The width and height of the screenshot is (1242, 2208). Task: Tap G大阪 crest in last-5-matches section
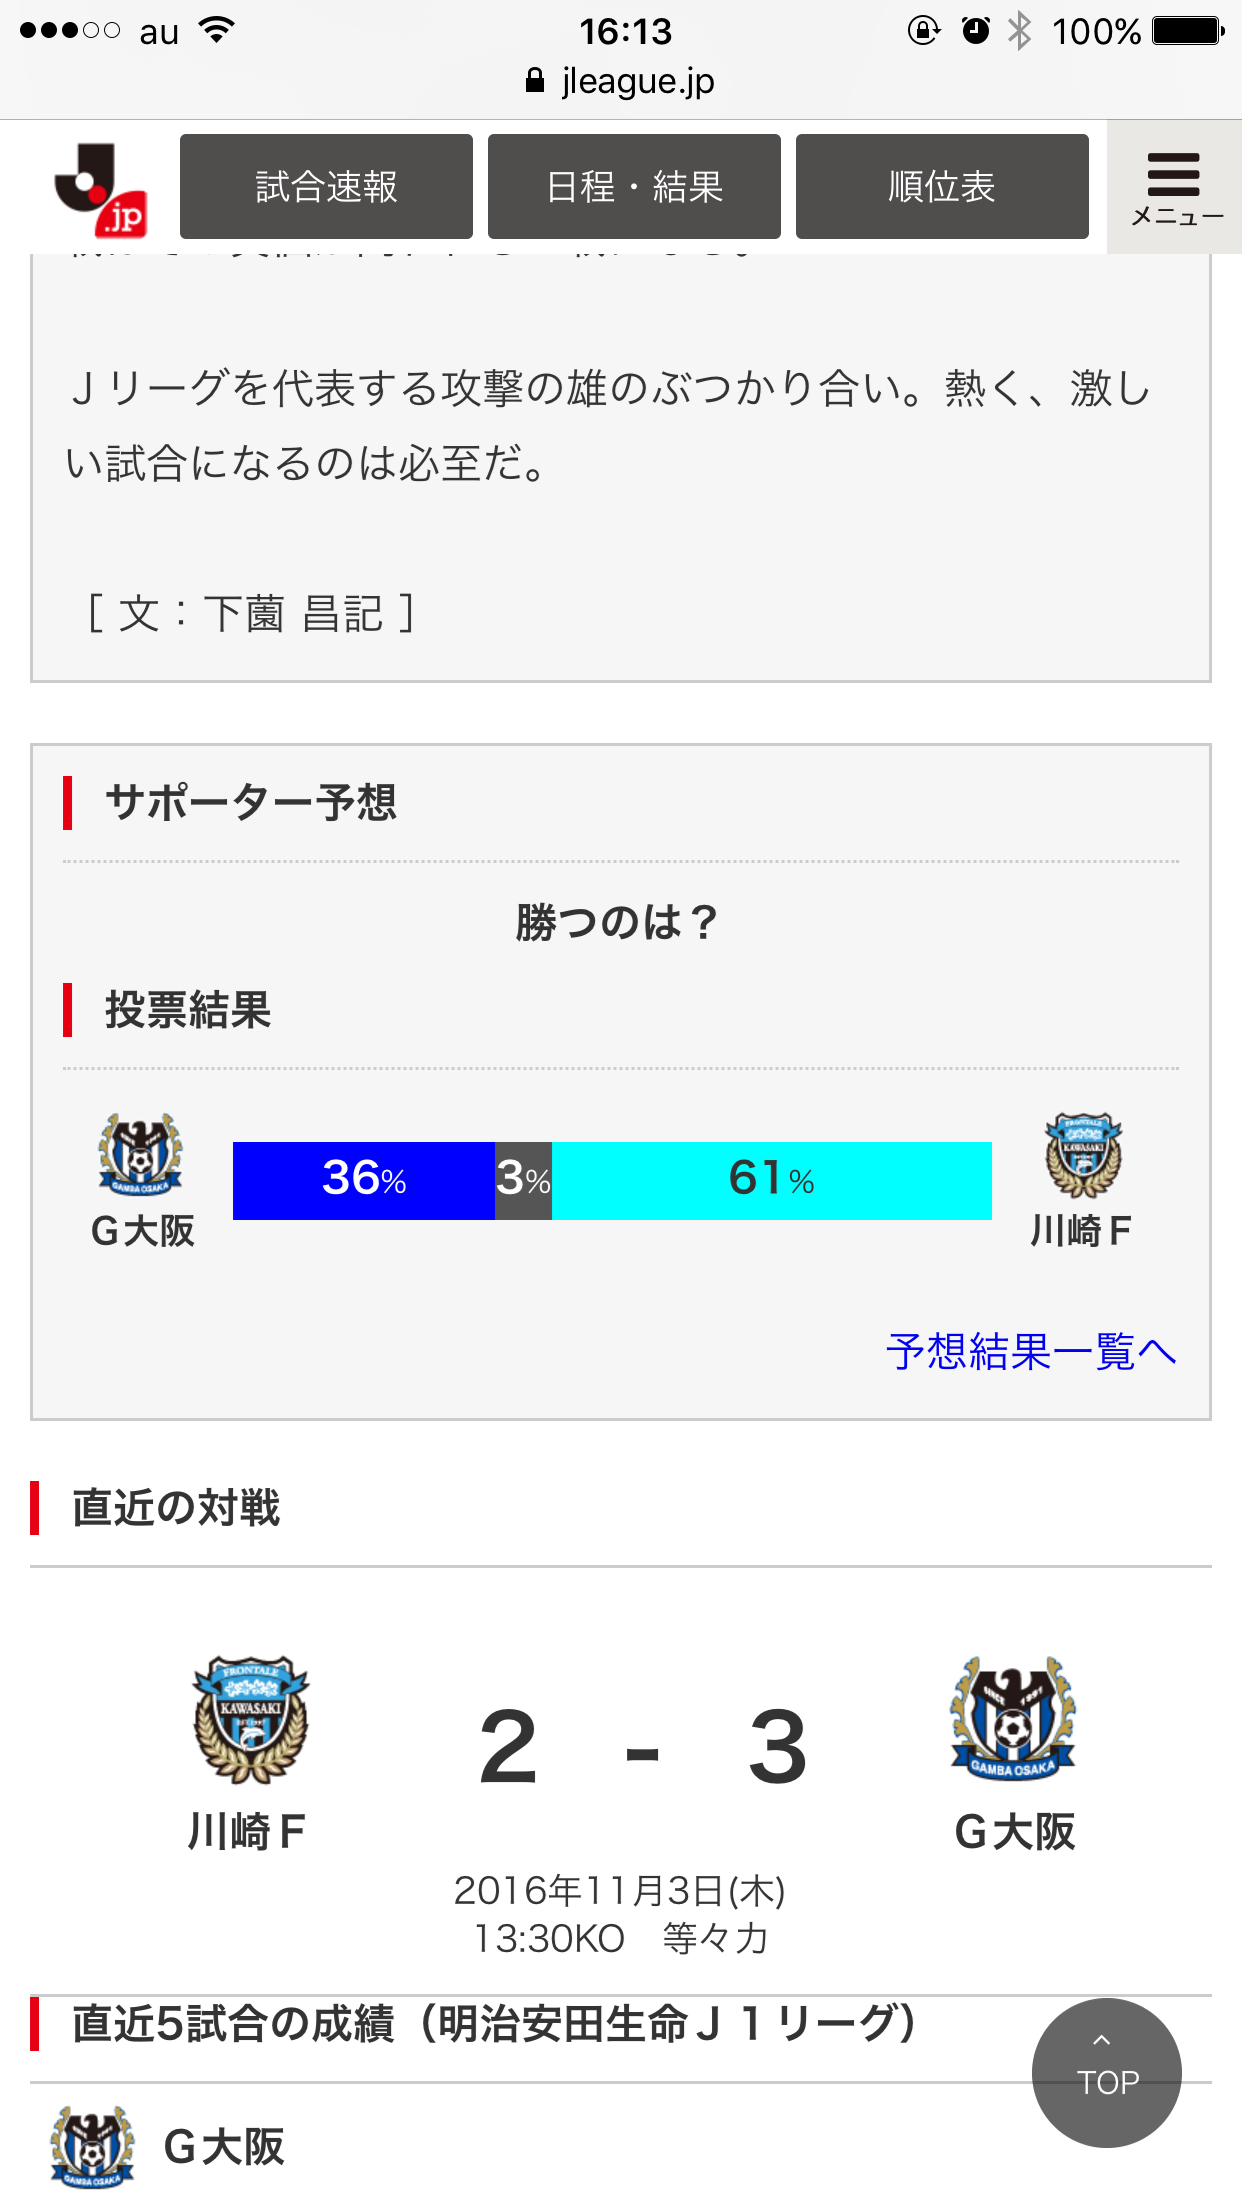click(x=92, y=2146)
